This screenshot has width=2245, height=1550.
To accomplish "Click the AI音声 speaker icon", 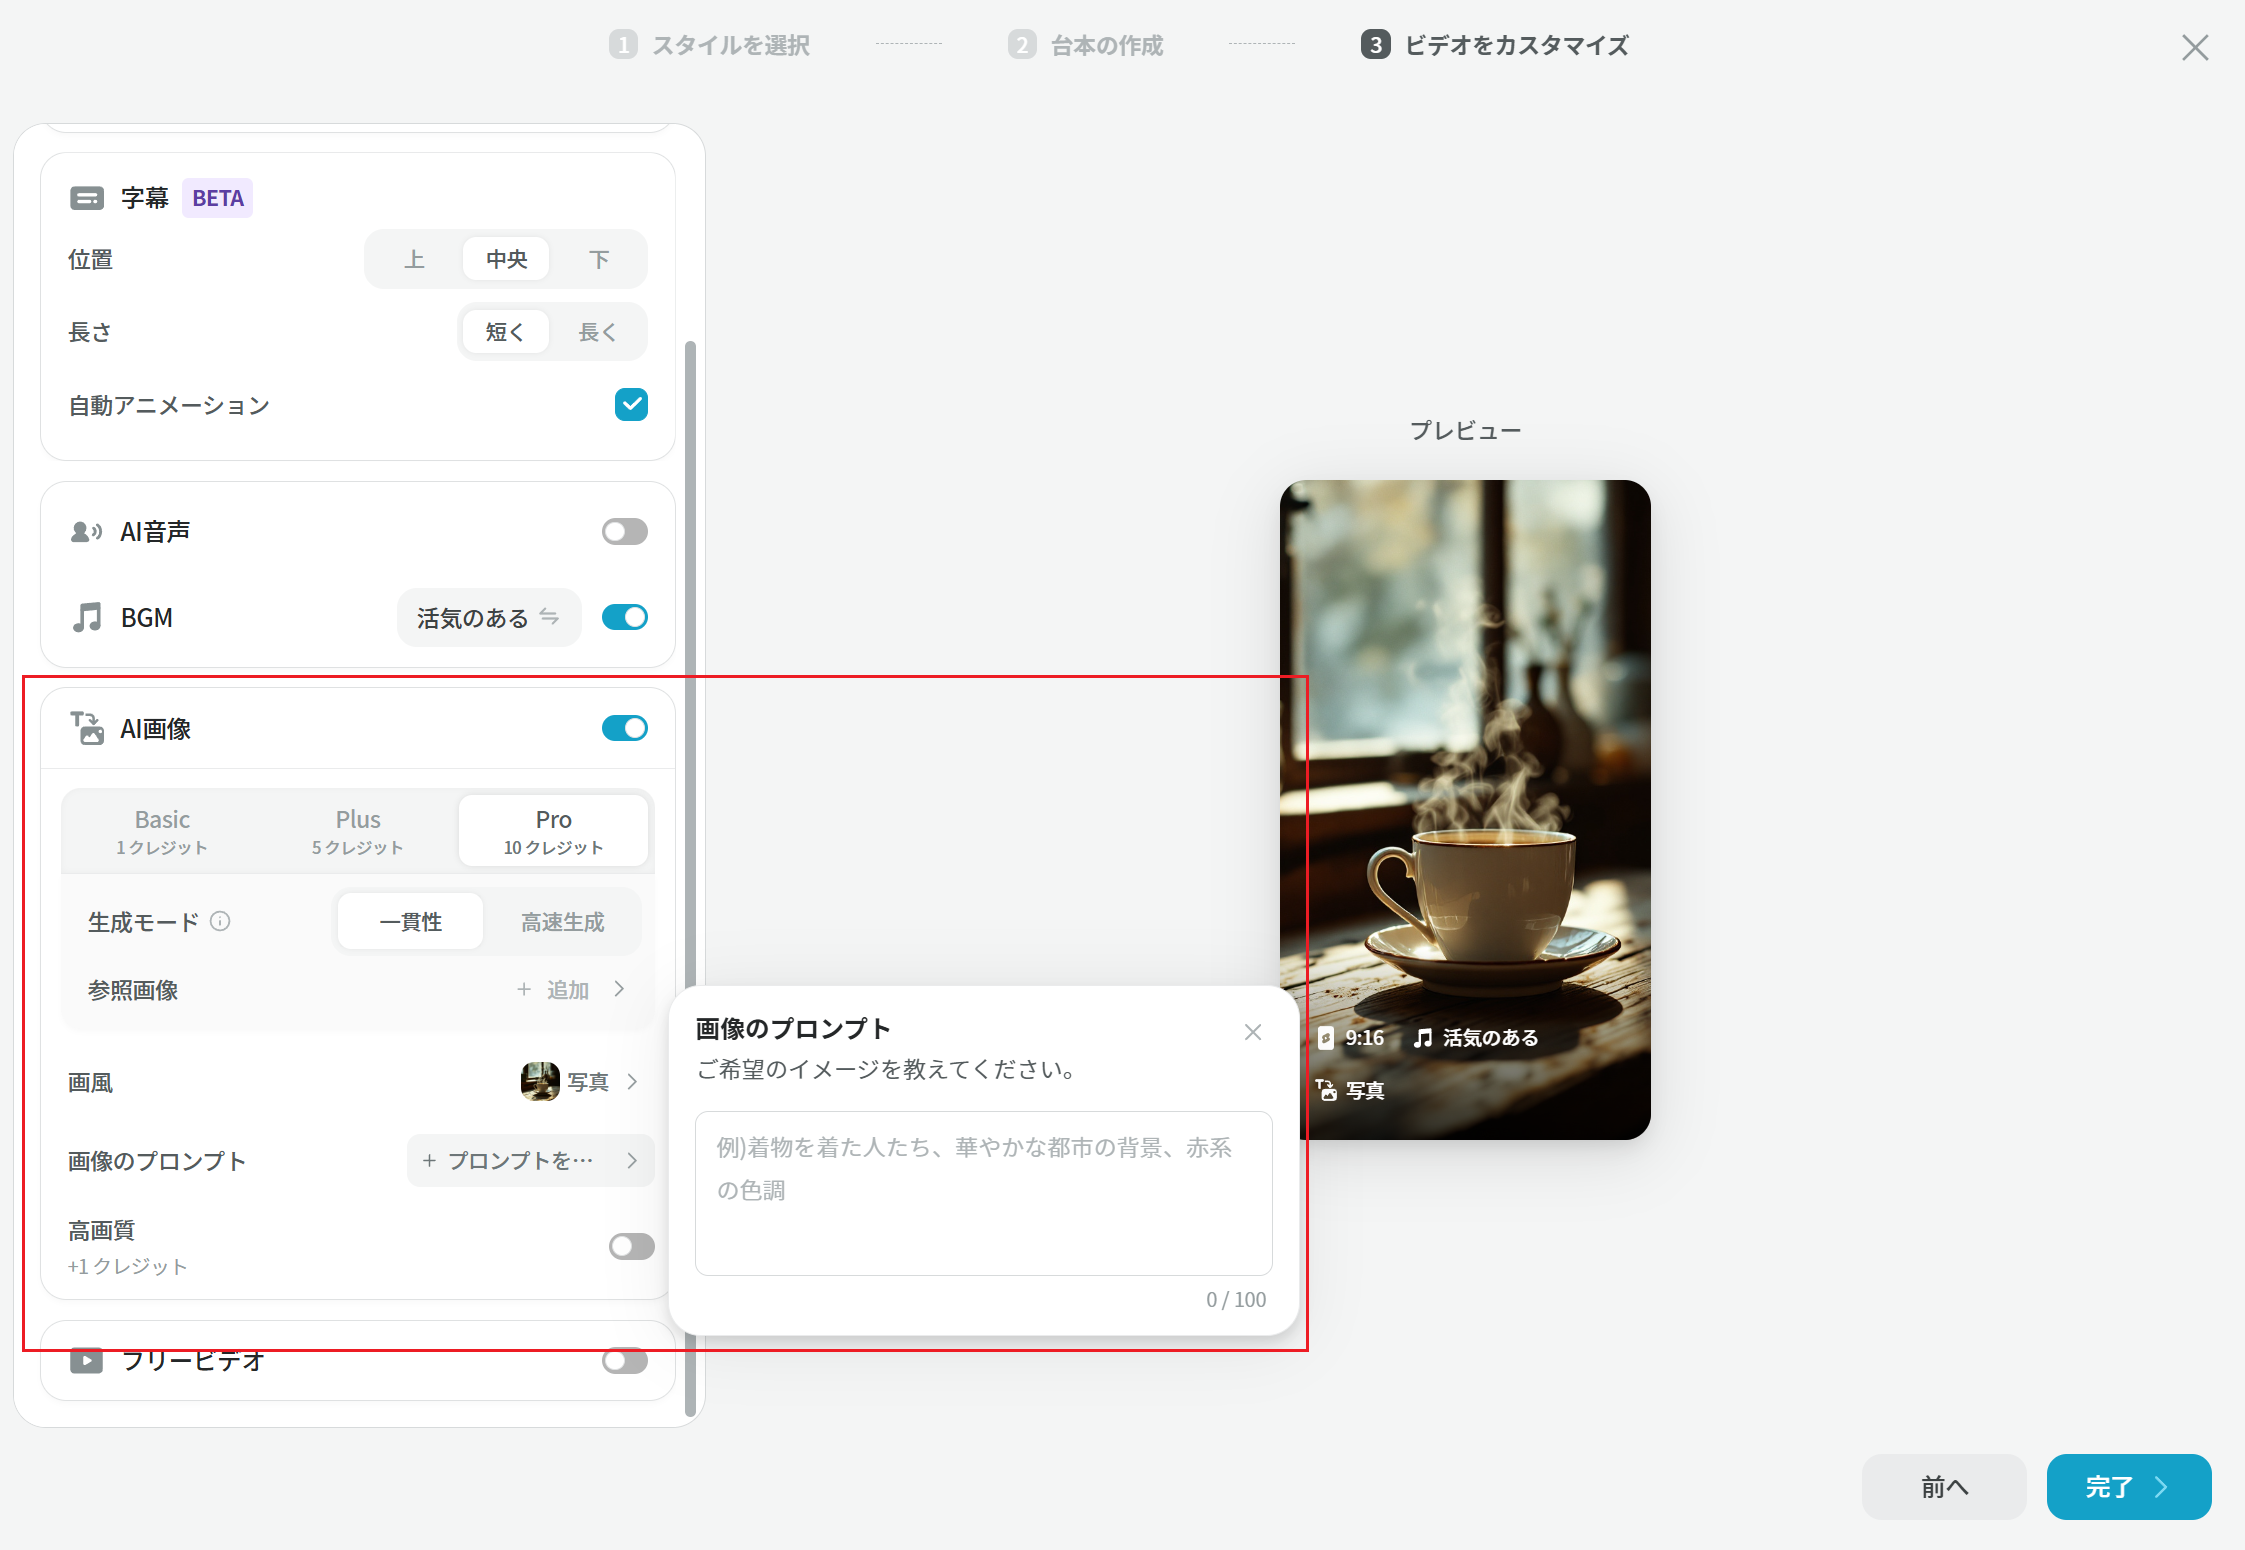I will pyautogui.click(x=87, y=532).
